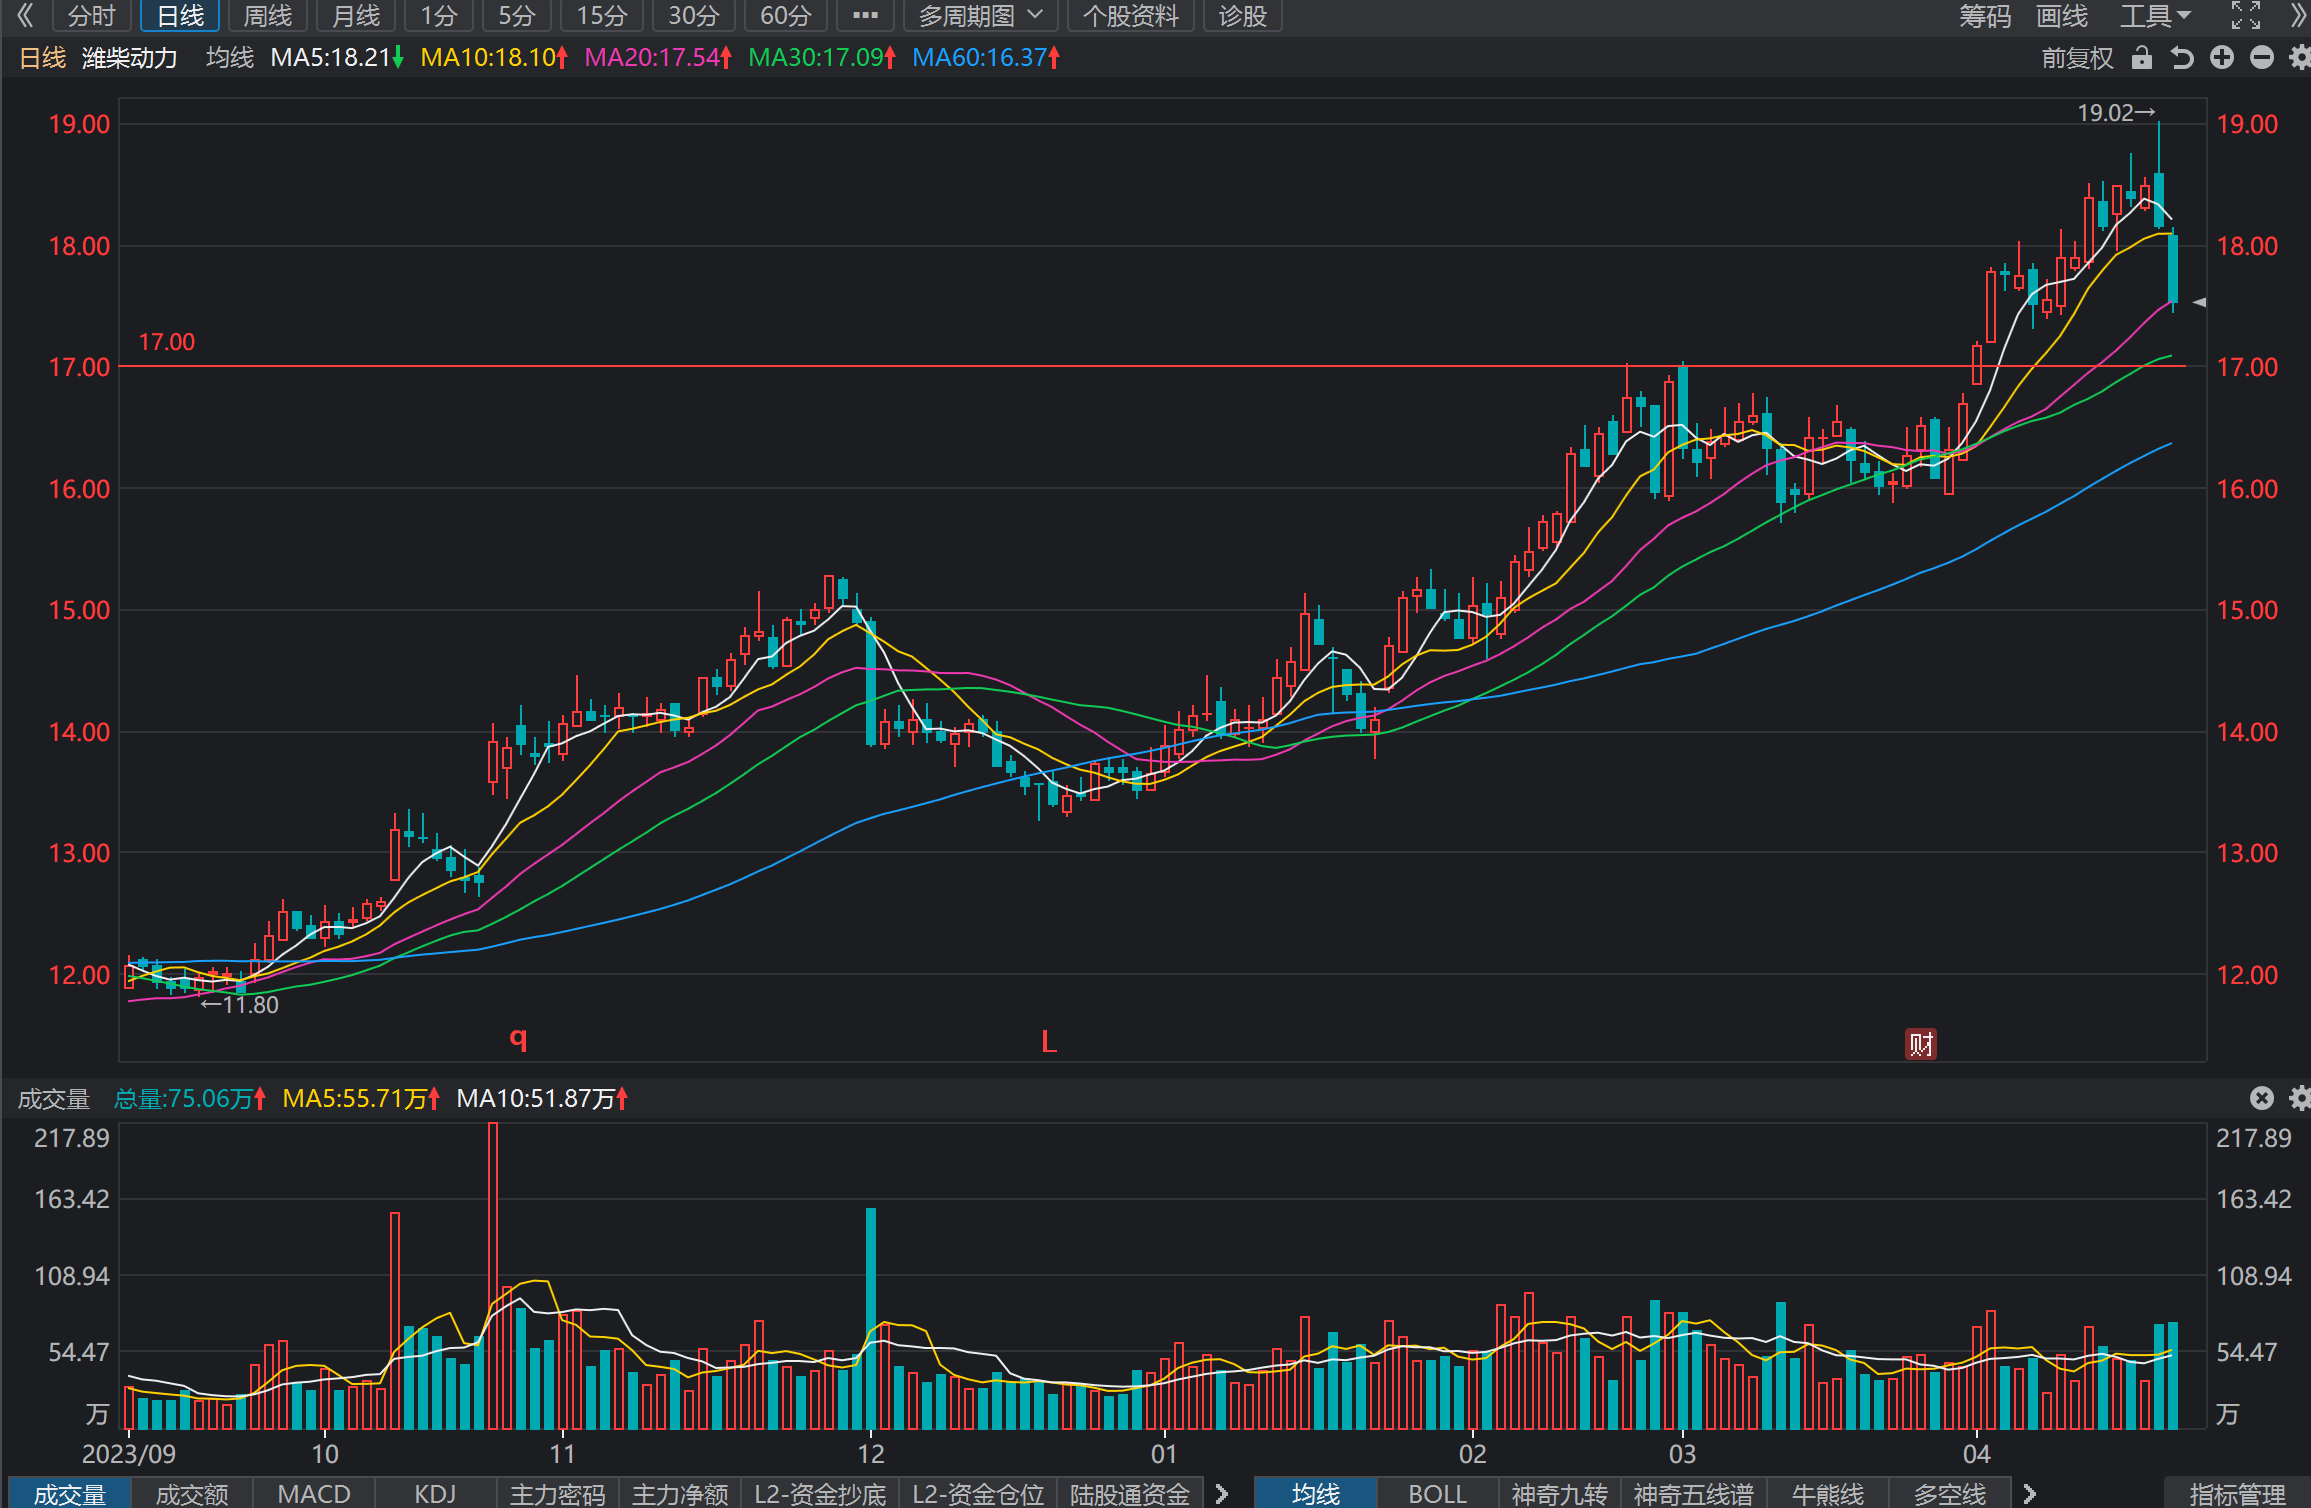
Task: Click the 财 financial report marker
Action: (1921, 1044)
